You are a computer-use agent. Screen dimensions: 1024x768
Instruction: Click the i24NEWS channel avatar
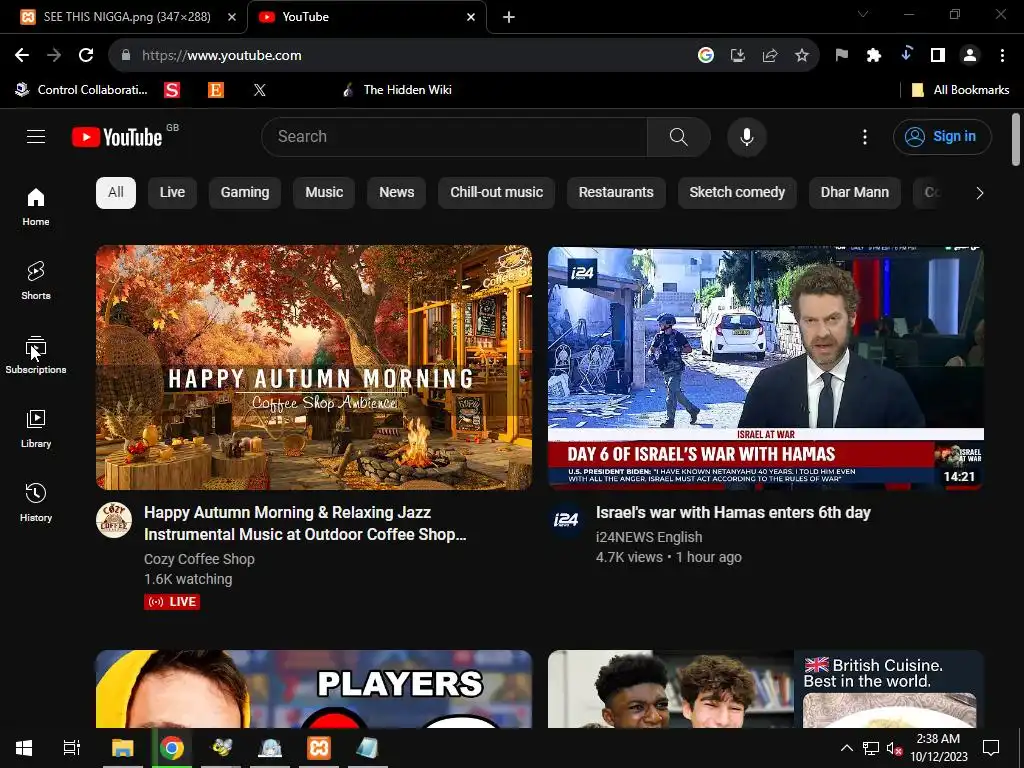[x=566, y=520]
